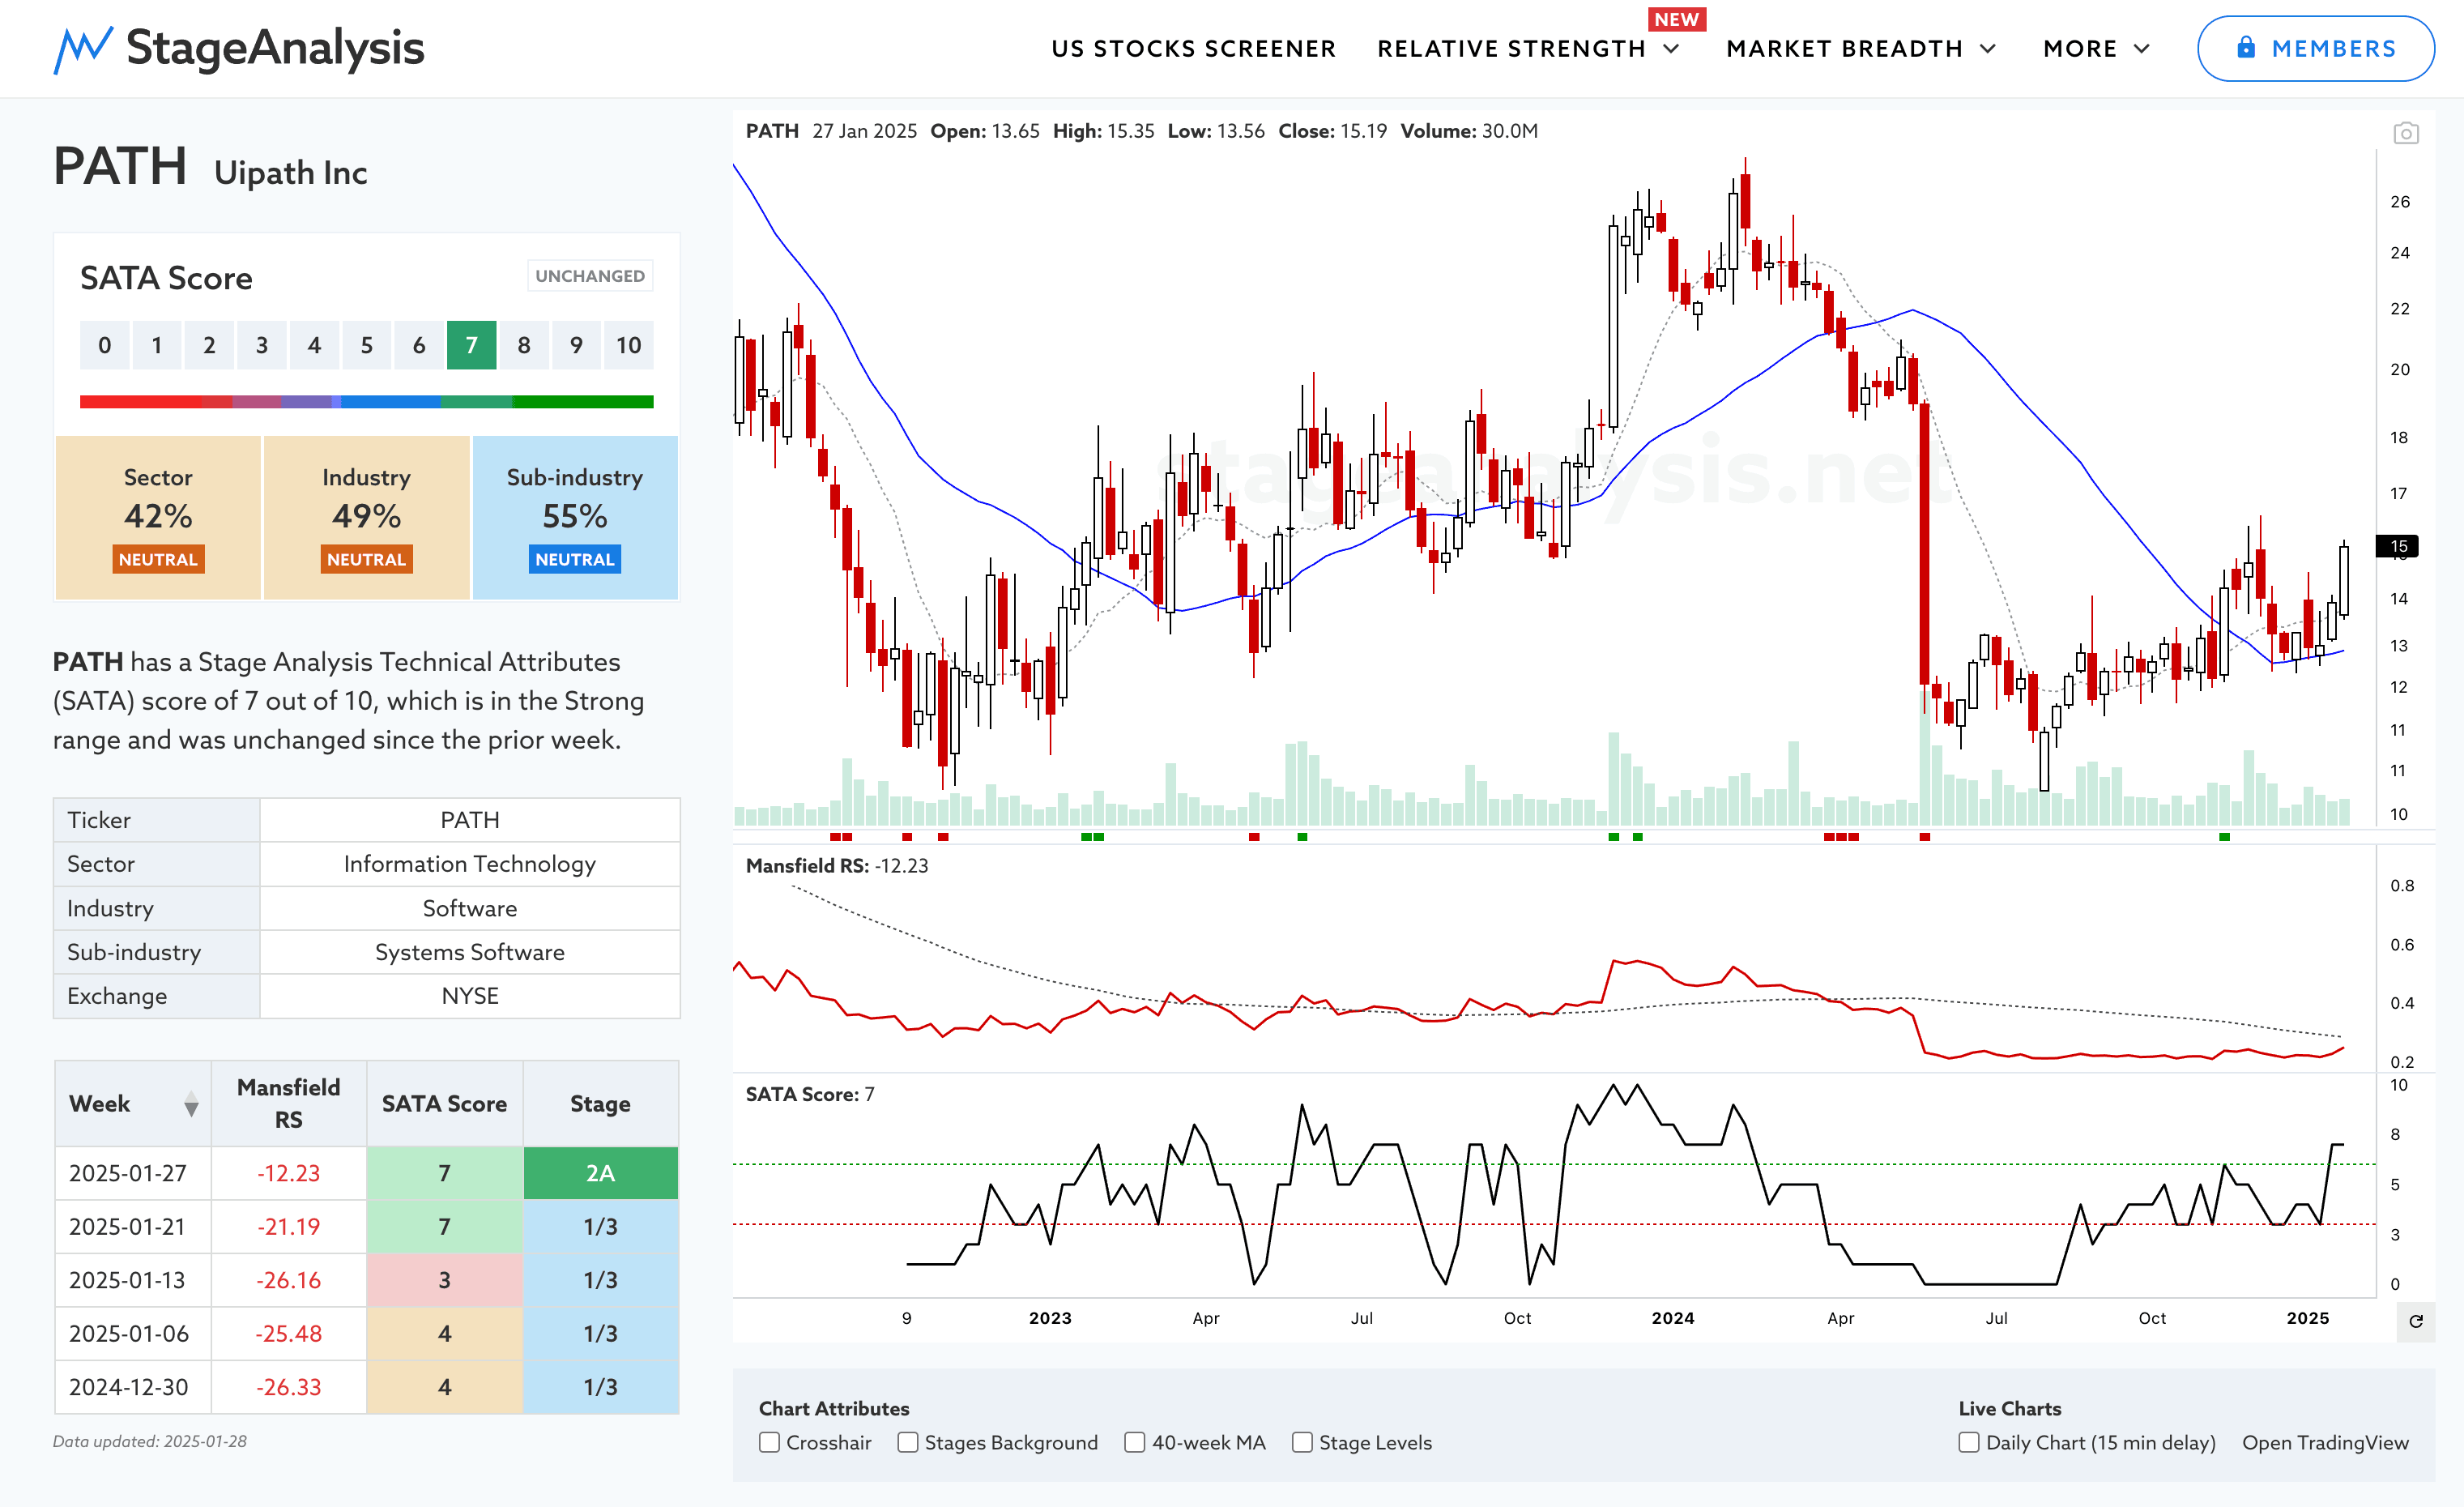This screenshot has height=1507, width=2464.
Task: Click the chart reset refresh icon
Action: 2416,1321
